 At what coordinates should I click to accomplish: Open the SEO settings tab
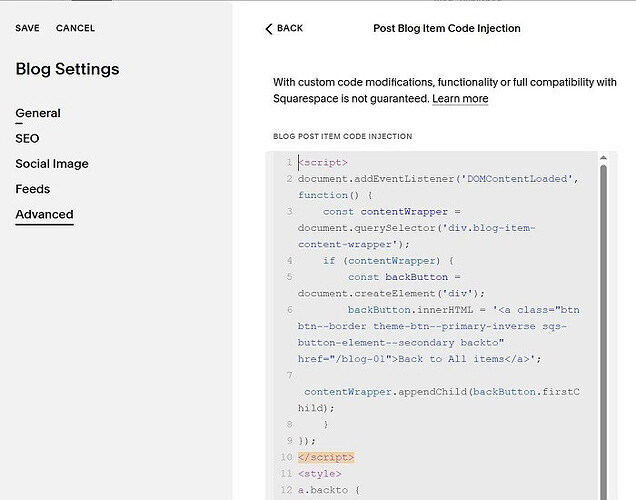tap(27, 139)
